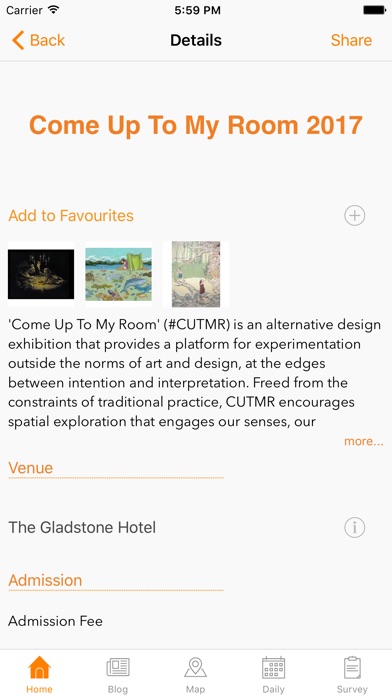The image size is (392, 696).
Task: Expand description with more... link
Action: pyautogui.click(x=364, y=441)
